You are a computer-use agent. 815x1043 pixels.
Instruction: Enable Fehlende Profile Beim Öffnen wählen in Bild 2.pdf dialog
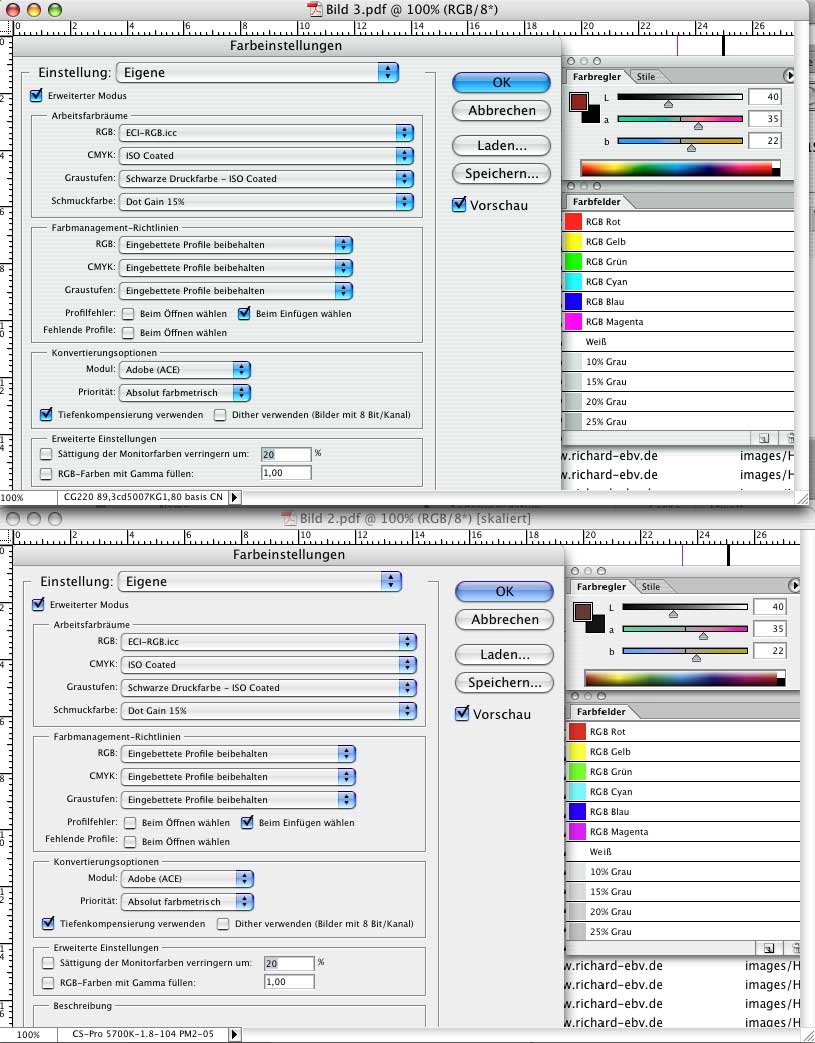tap(130, 842)
